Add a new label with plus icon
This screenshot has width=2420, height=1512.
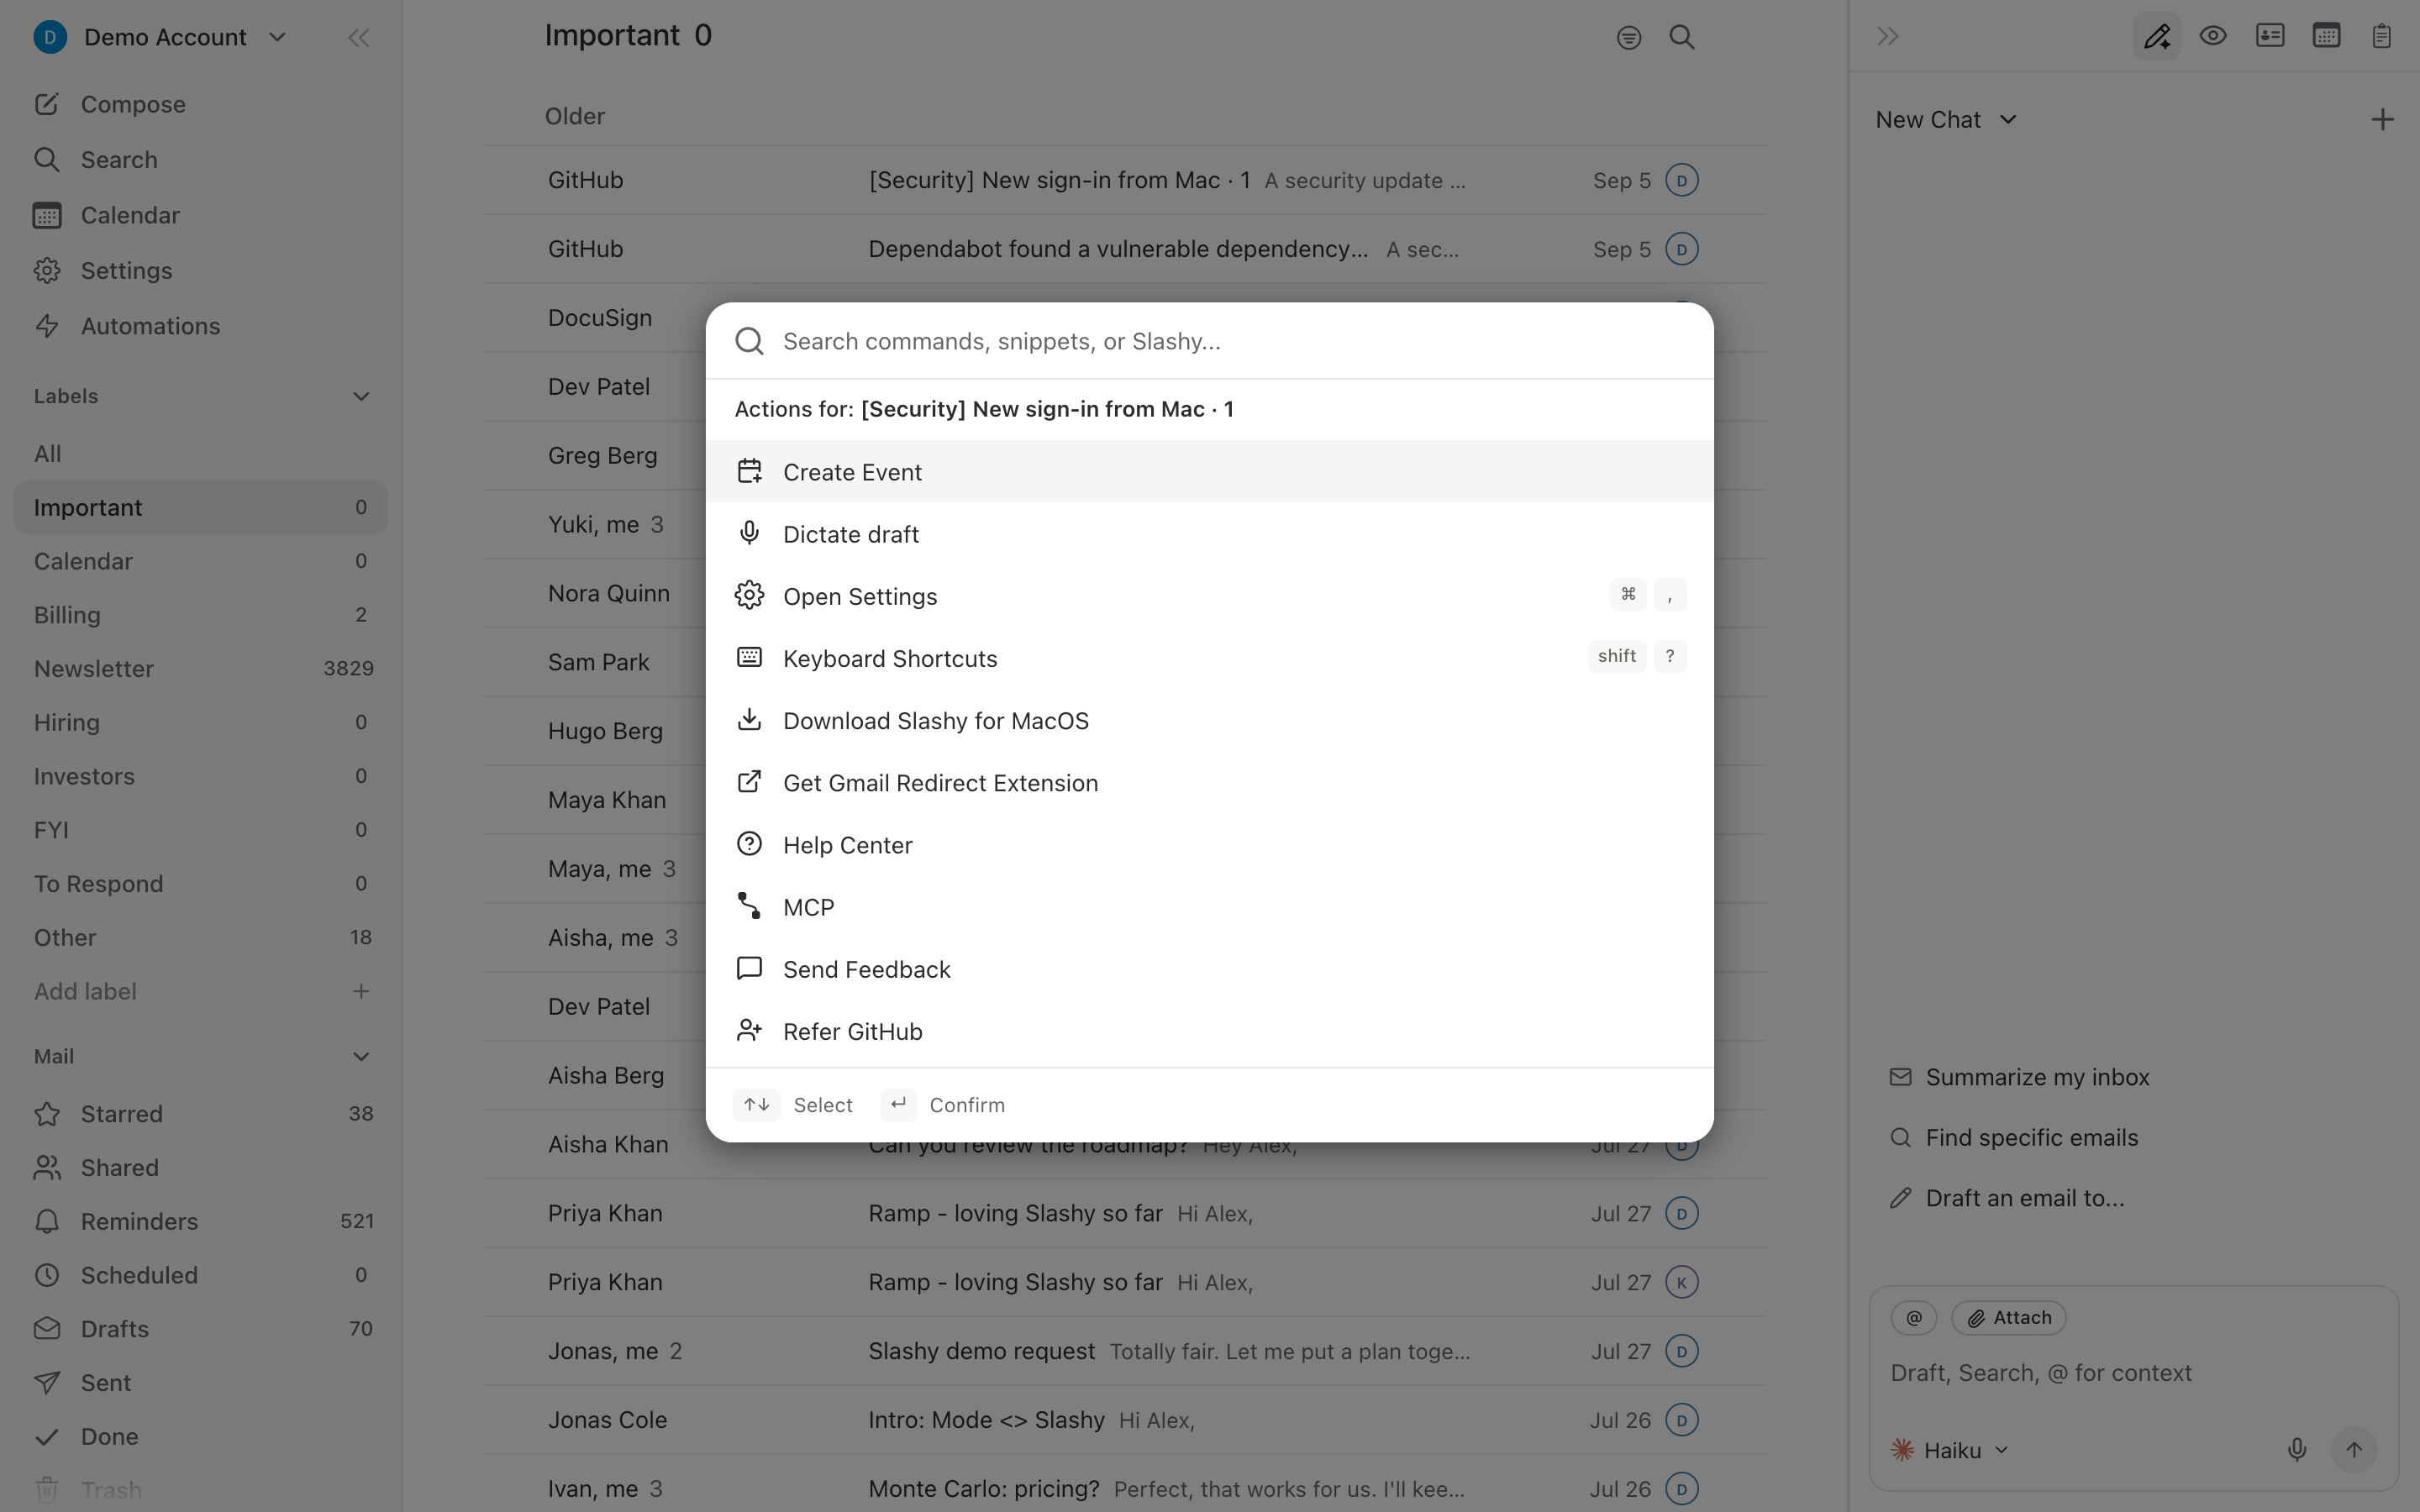tap(361, 991)
